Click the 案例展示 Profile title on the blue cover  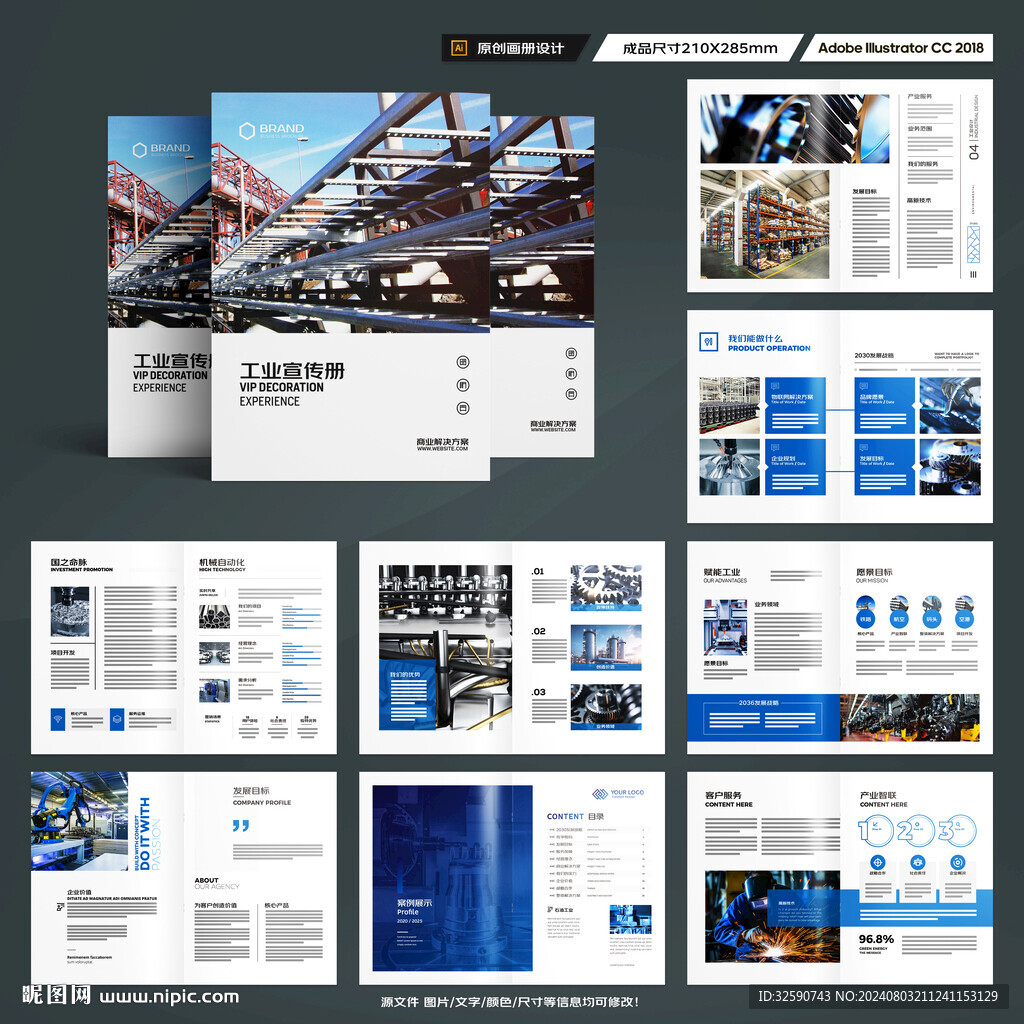[414, 907]
